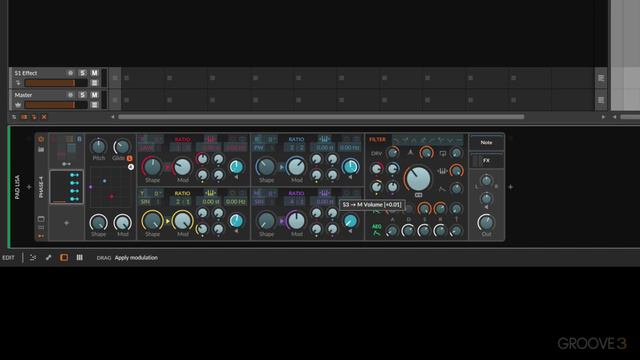Adjust Master track volume fader

[x=56, y=105]
